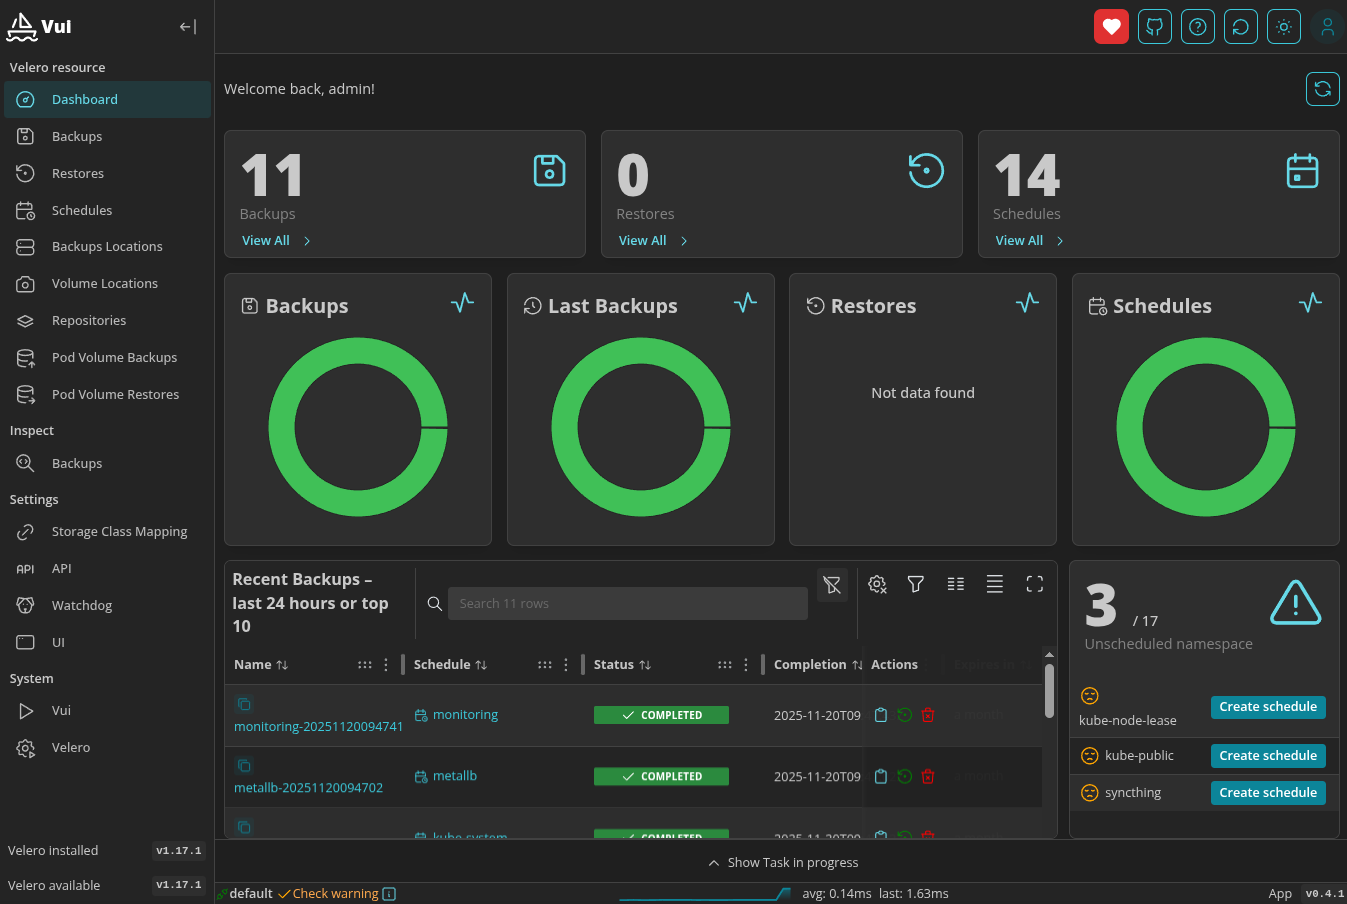Open Pod Volume Backups in sidebar
This screenshot has width=1347, height=904.
click(x=114, y=358)
